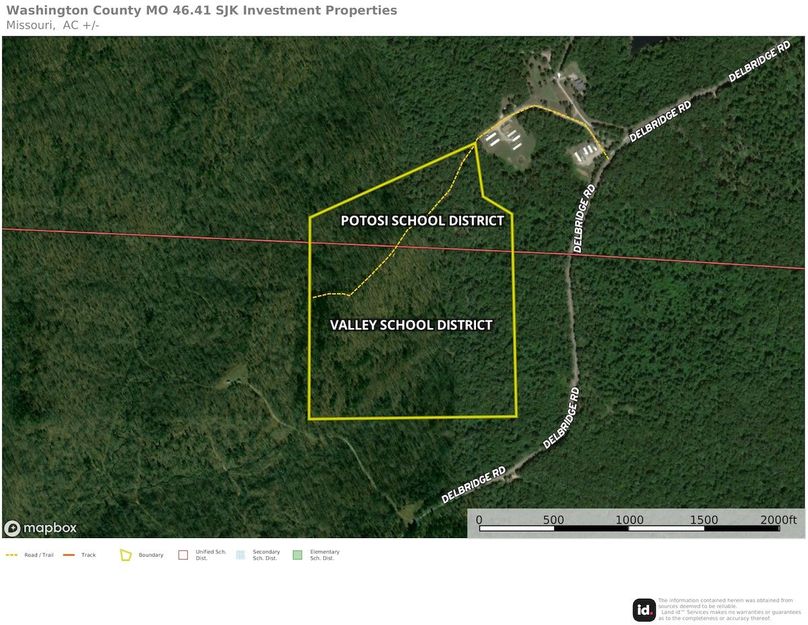Click the Secondary Sch. Dist. legend swatch
Image resolution: width=808 pixels, height=625 pixels.
pyautogui.click(x=240, y=555)
